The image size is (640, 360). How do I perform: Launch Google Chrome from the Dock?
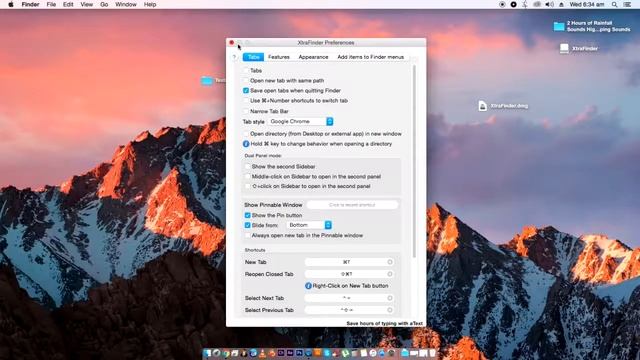[226, 353]
